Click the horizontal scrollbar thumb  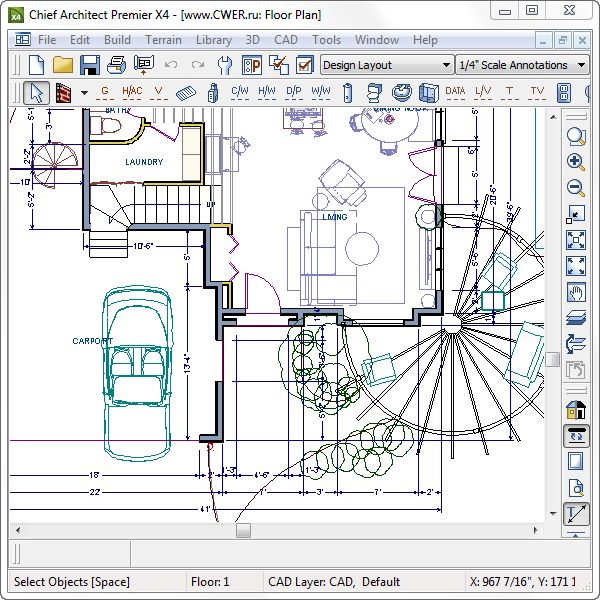(x=243, y=531)
